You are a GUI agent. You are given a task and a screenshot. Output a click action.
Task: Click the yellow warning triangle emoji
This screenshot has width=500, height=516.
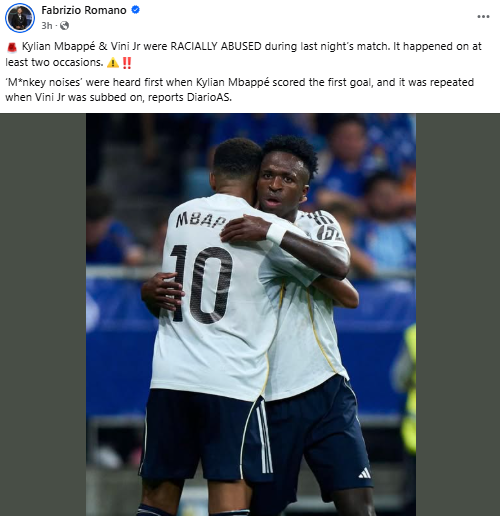coord(113,63)
